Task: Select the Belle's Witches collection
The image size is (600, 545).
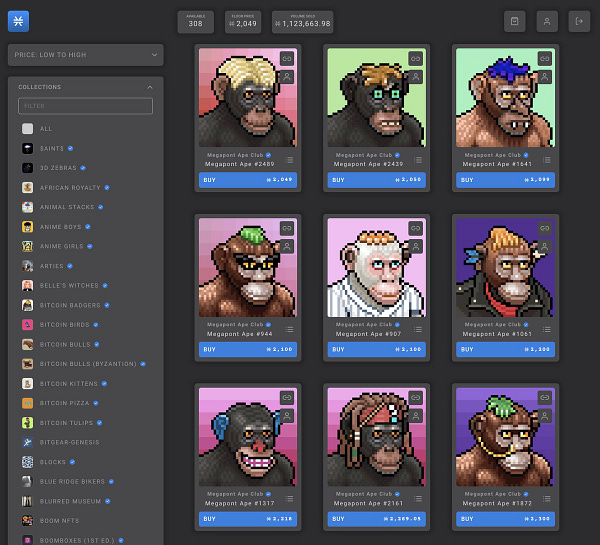Action: point(65,286)
